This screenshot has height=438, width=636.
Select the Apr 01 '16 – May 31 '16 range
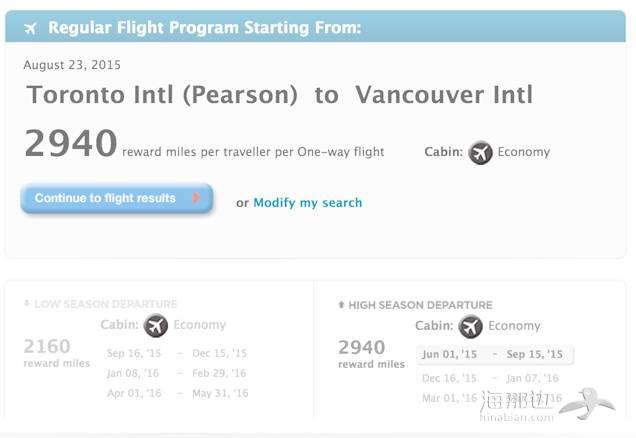[178, 393]
